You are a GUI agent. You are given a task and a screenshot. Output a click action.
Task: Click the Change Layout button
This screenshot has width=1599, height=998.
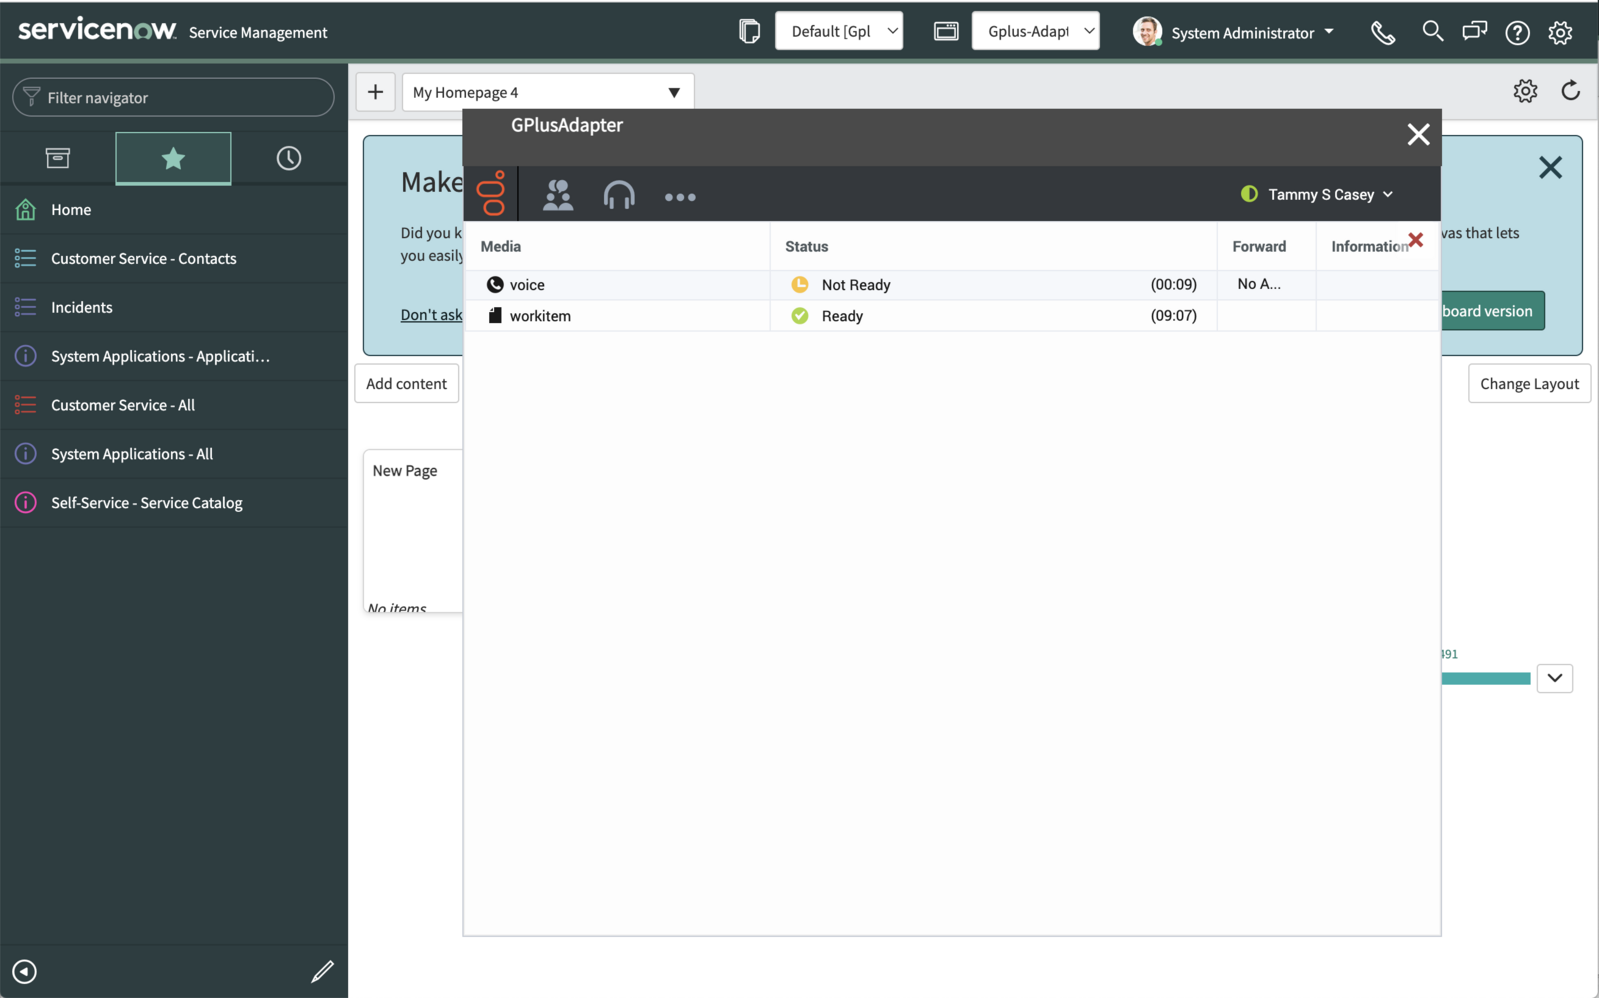coord(1529,383)
